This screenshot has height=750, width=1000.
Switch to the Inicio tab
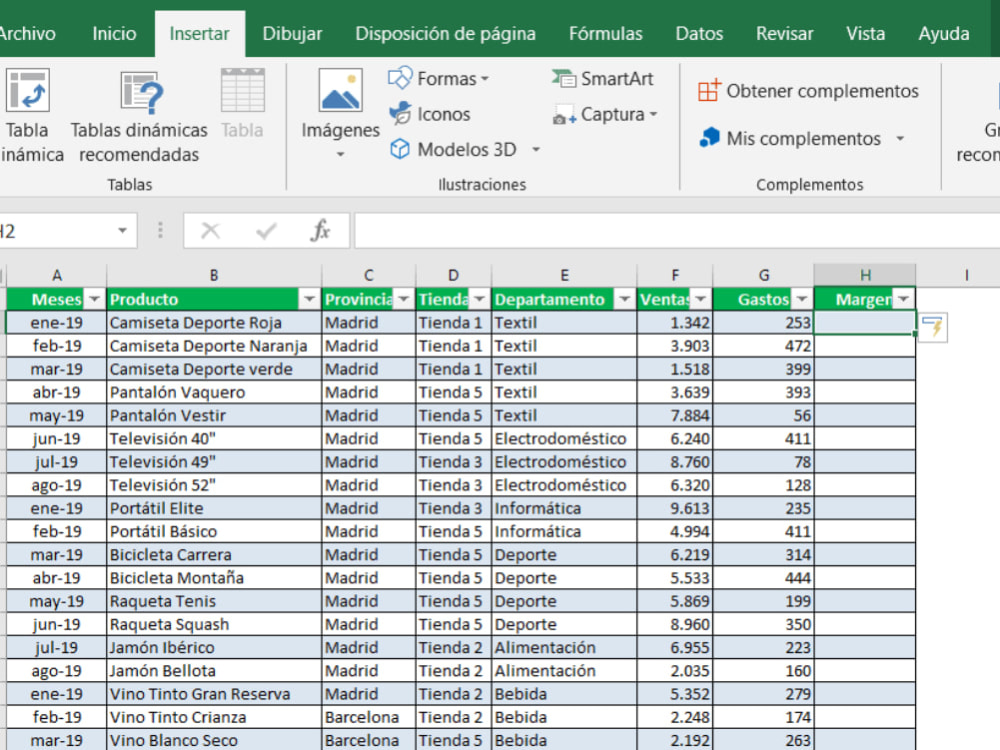(114, 33)
